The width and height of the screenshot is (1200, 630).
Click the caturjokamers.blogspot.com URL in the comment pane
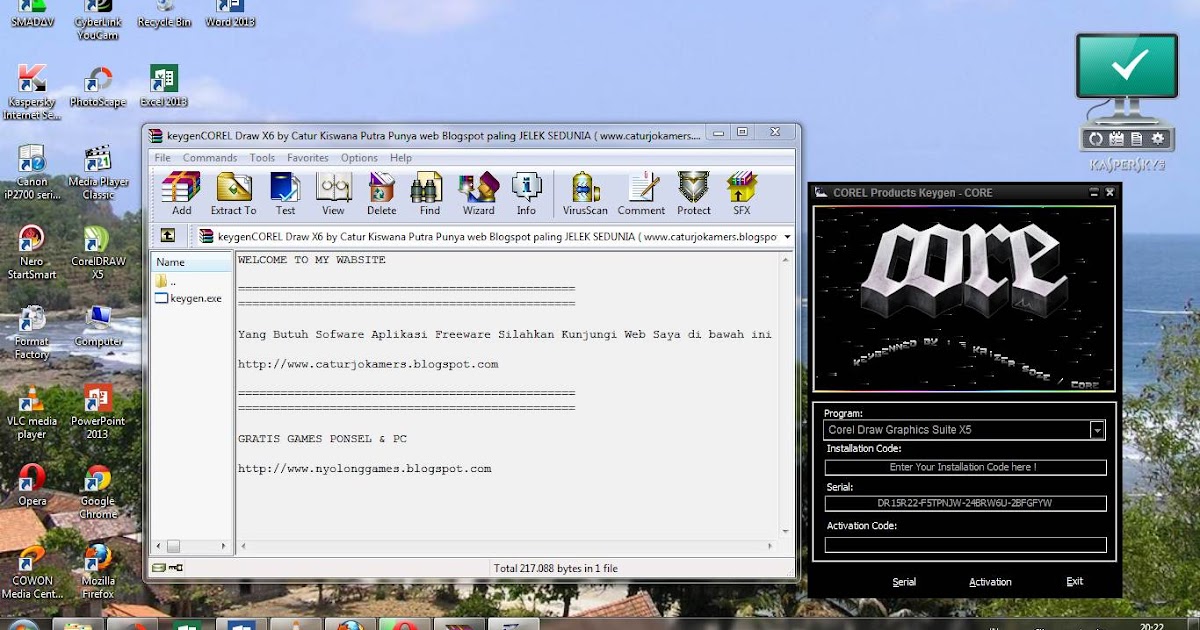point(368,364)
